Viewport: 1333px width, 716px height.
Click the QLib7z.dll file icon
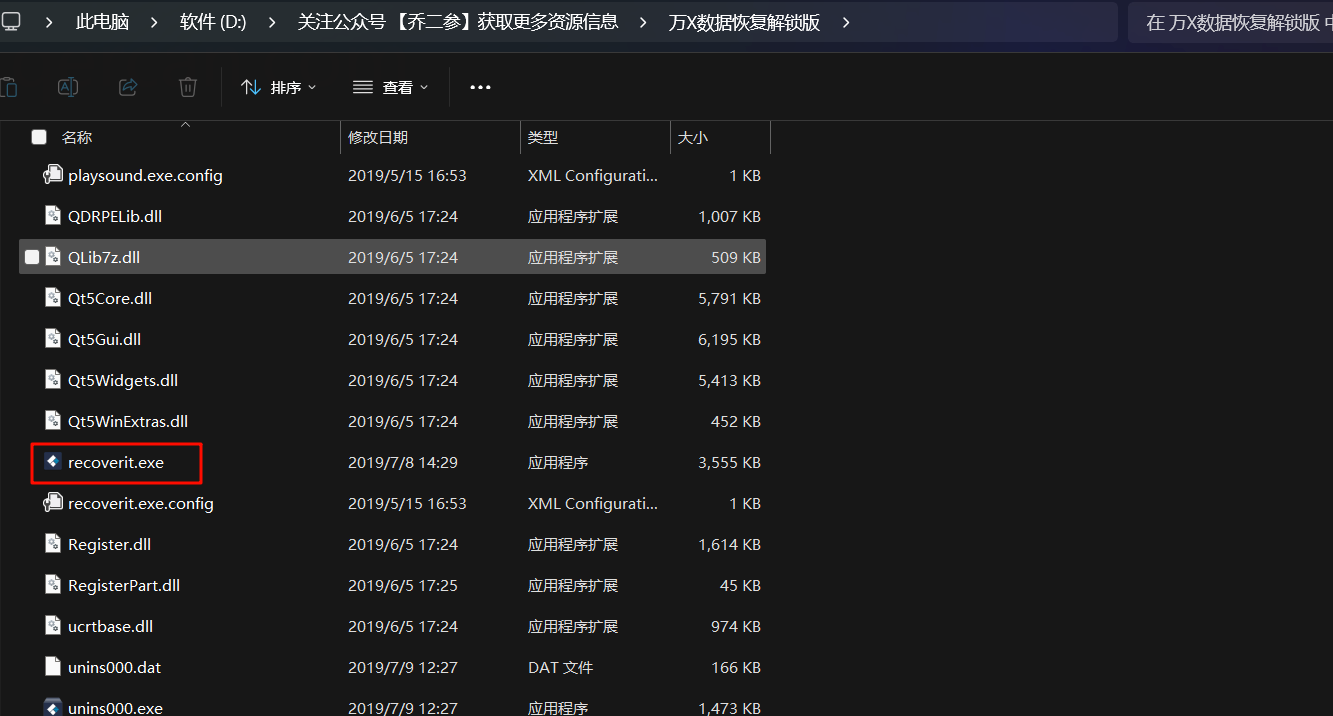point(53,257)
